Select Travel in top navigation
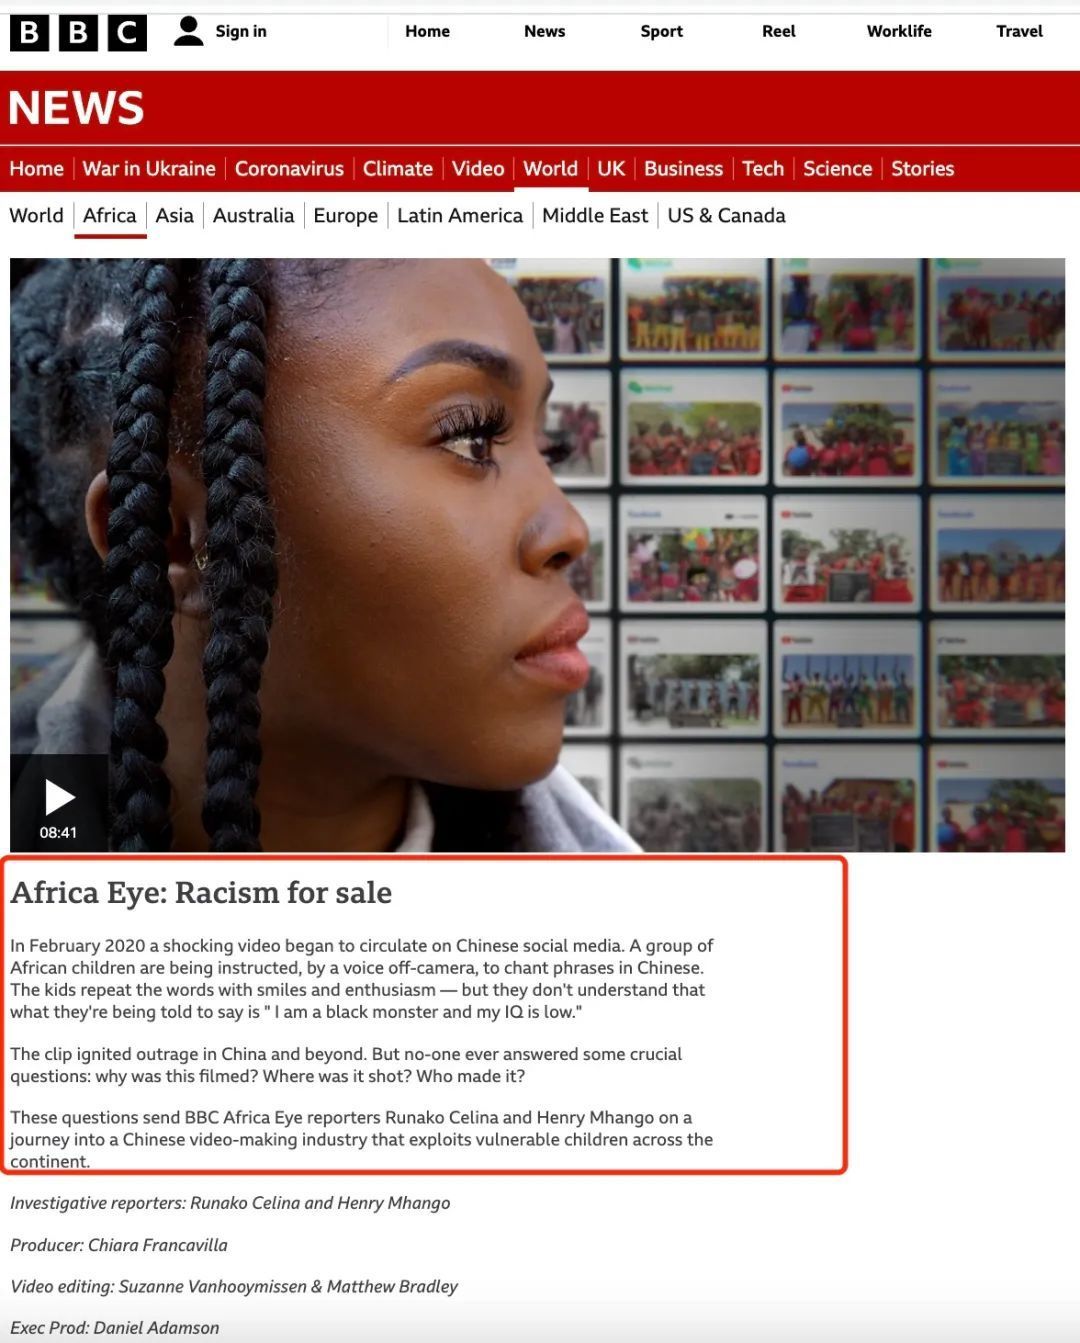Screen dimensions: 1080x1343 coord(1018,31)
